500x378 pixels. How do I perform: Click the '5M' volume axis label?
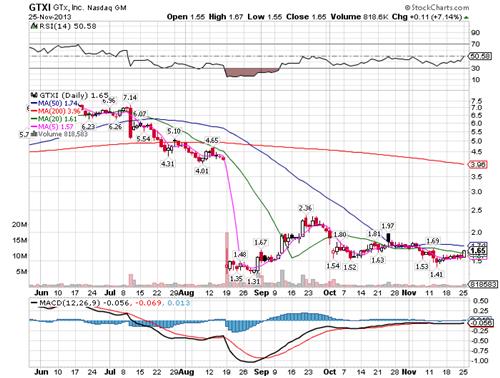click(x=21, y=272)
